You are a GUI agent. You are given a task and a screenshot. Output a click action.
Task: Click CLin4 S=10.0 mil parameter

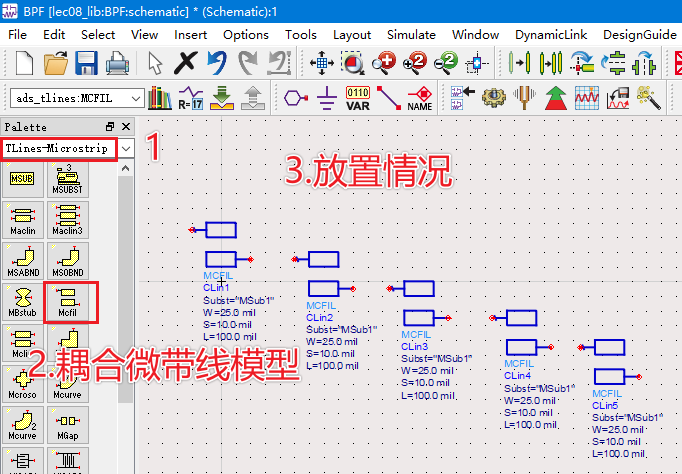click(528, 412)
